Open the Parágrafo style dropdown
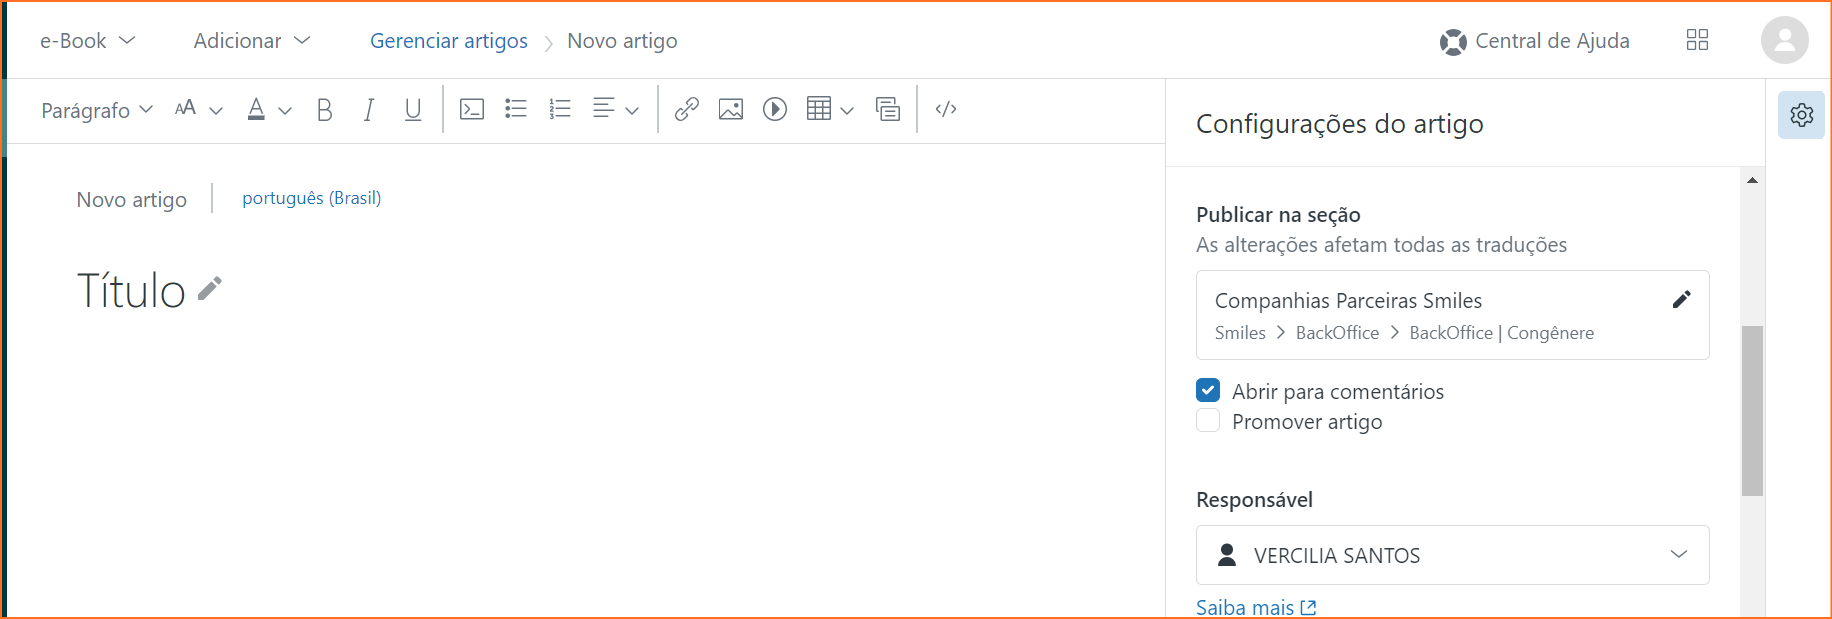 click(96, 110)
